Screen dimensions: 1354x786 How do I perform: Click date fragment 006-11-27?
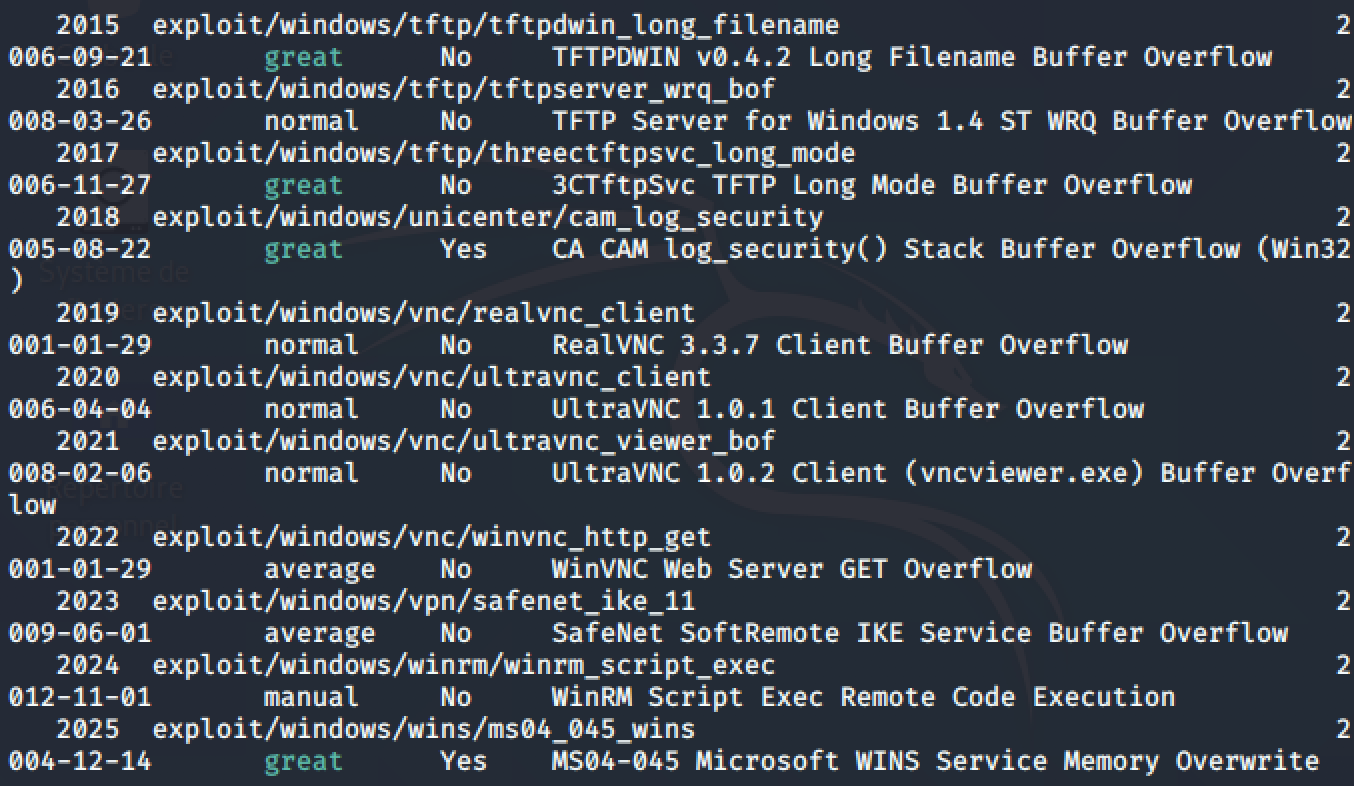tap(80, 185)
